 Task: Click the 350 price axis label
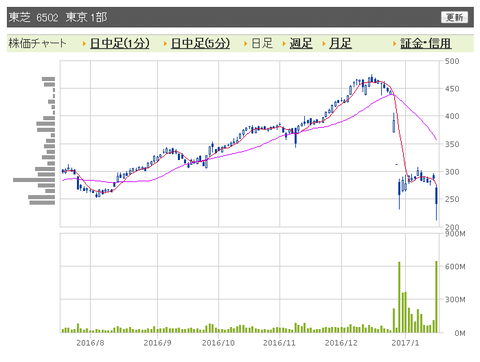coord(452,144)
